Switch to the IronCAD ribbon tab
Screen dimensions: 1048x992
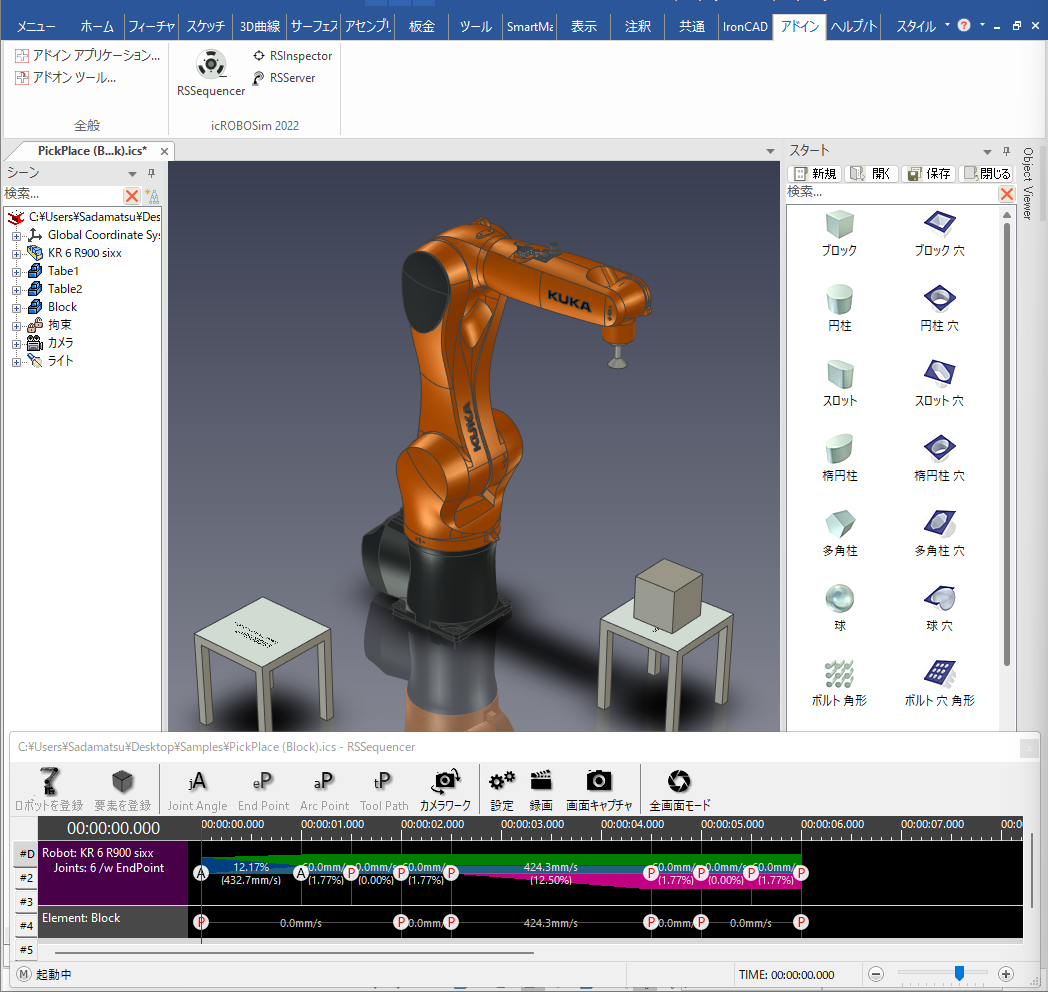coord(745,27)
